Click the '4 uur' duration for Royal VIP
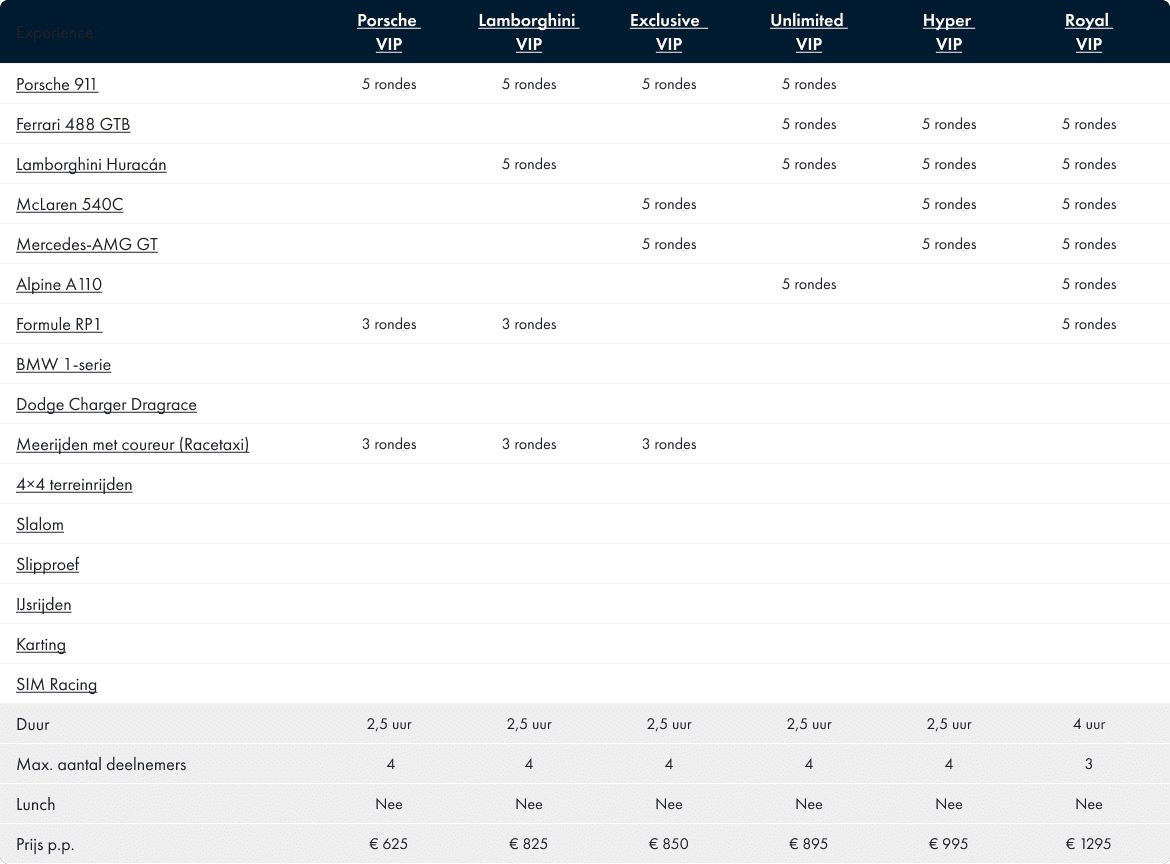This screenshot has height=864, width=1170. click(1089, 724)
